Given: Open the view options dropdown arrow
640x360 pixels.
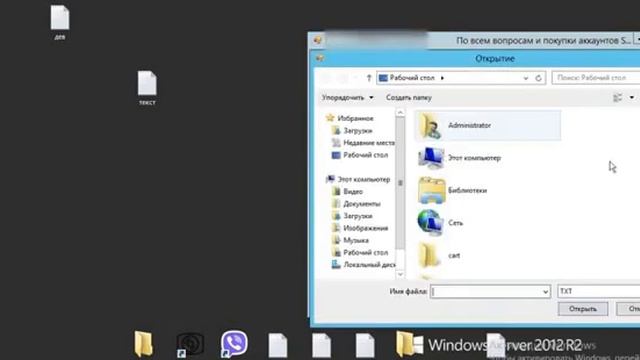Looking at the screenshot, I should tap(632, 98).
